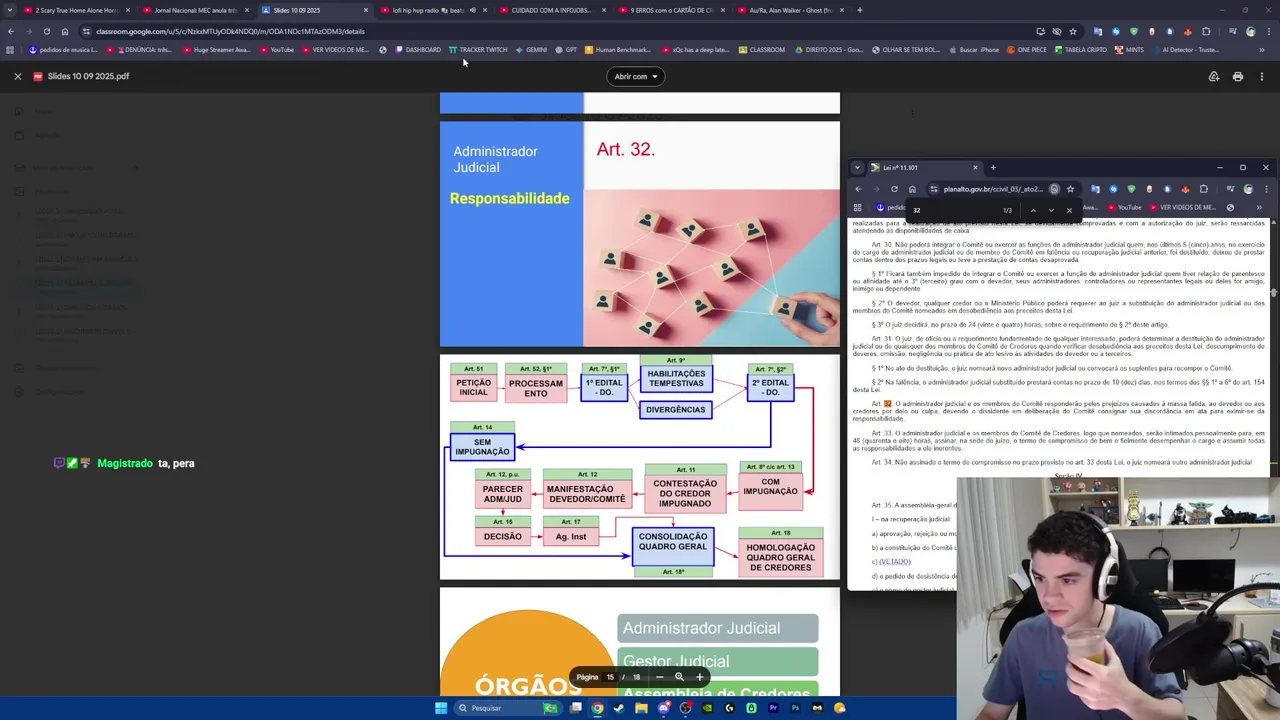This screenshot has height=720, width=1280.
Task: Open 'GEMINI' bookmark
Action: (531, 50)
